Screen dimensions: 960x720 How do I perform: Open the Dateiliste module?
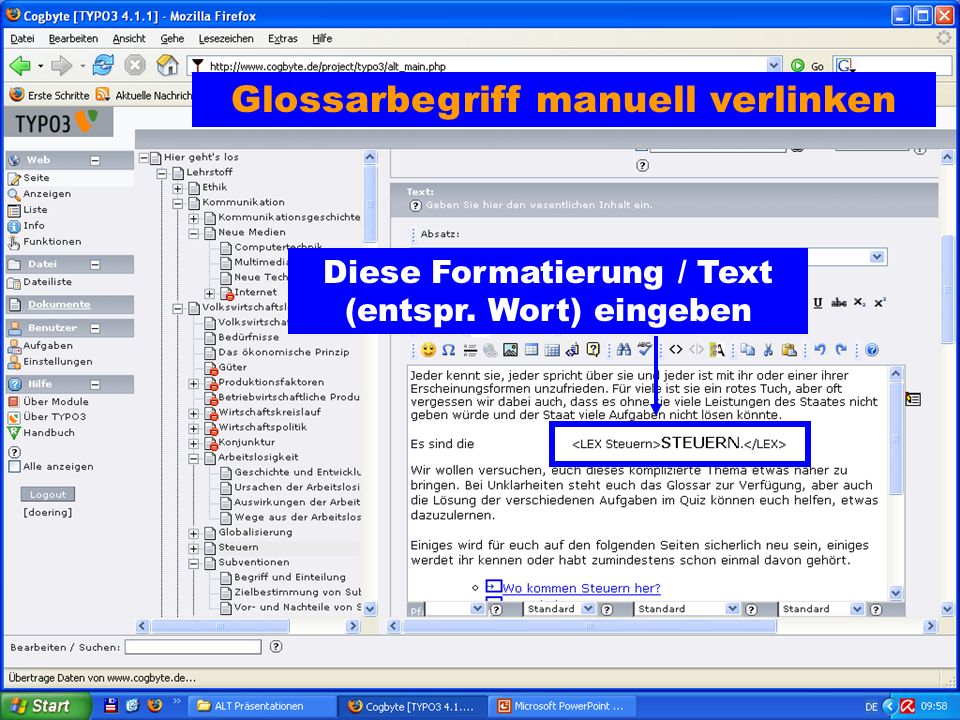point(47,282)
